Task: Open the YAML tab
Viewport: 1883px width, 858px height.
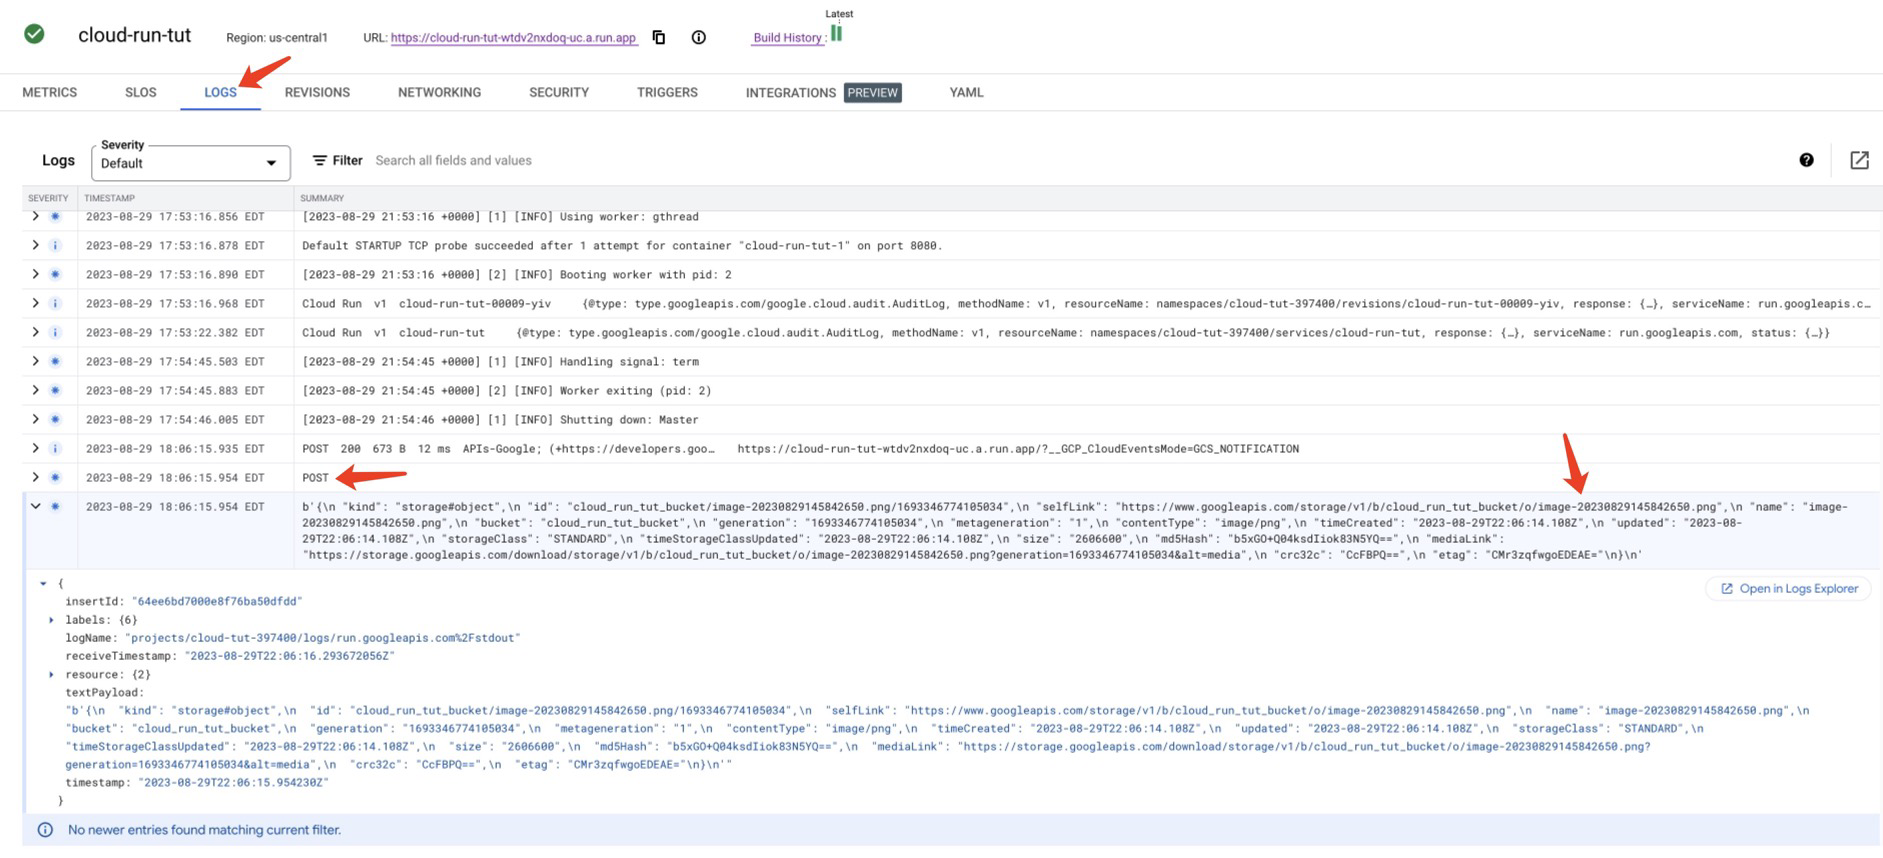Action: pos(966,92)
